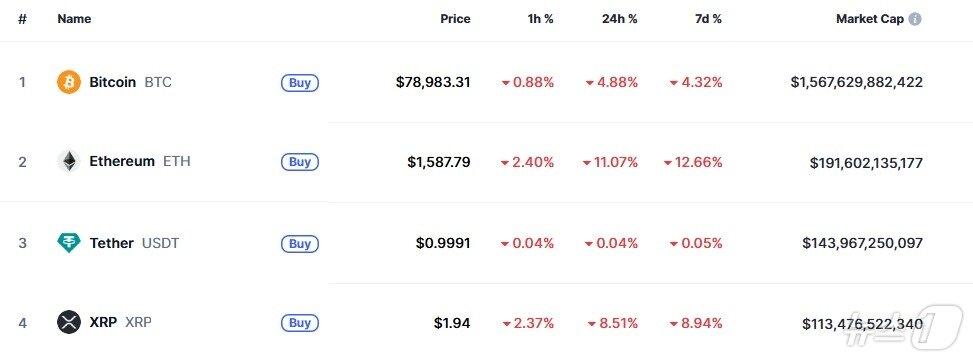The width and height of the screenshot is (973, 362).
Task: Sort by the 24h % column header
Action: (x=619, y=19)
